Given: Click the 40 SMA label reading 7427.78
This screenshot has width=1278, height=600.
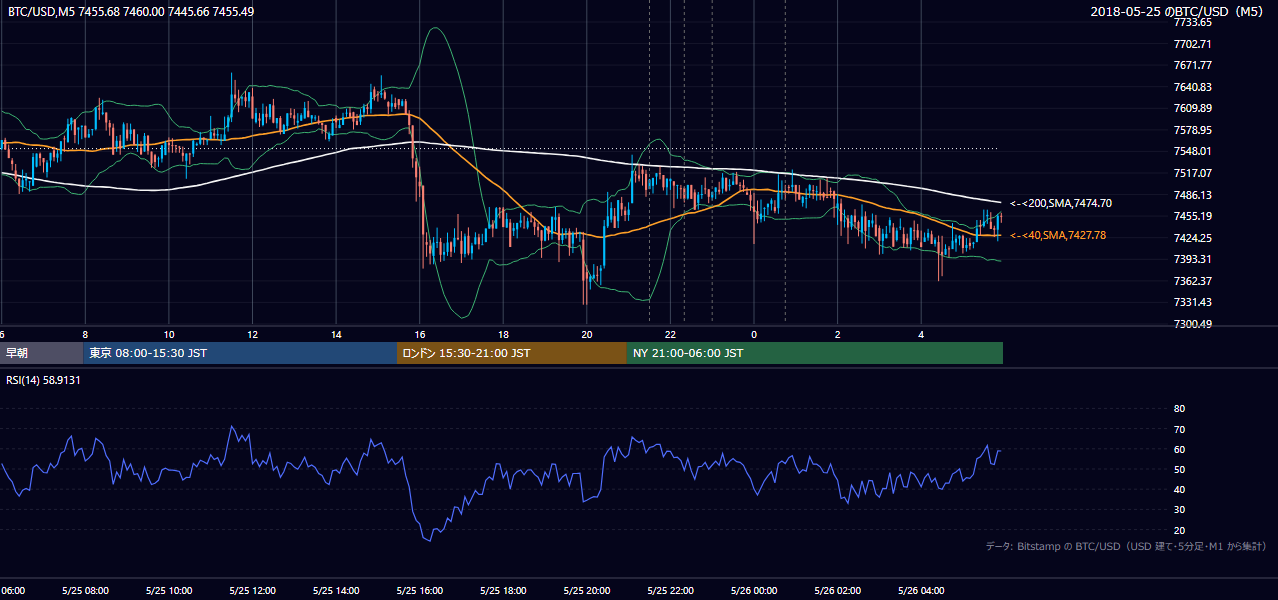Looking at the screenshot, I should click(x=1058, y=235).
